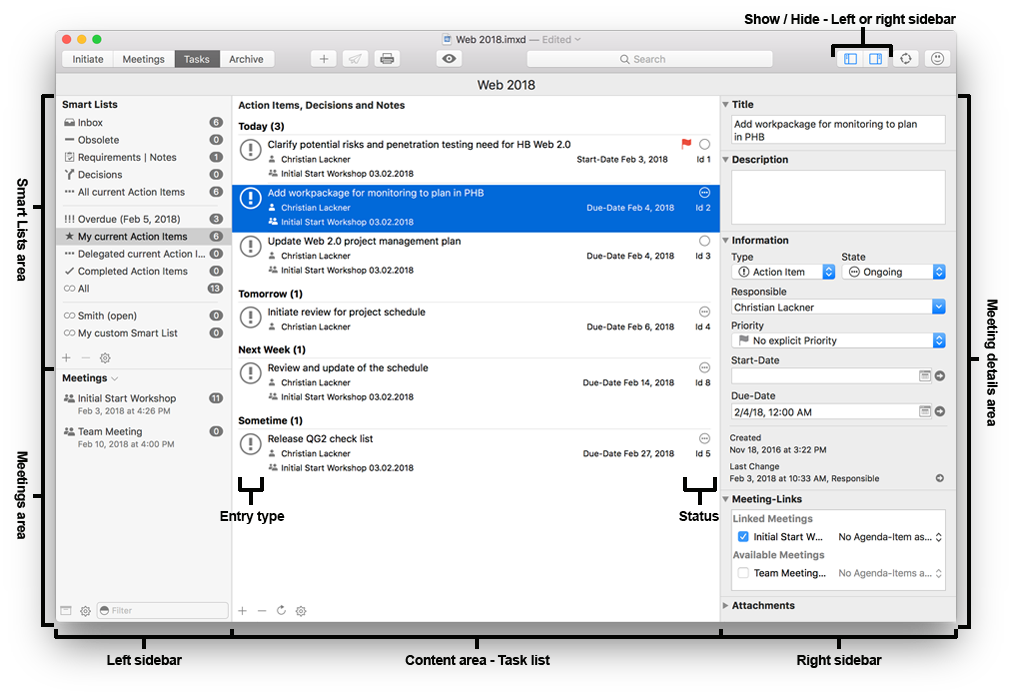Add a task with bottom plus icon
The height and width of the screenshot is (692, 1012).
[243, 611]
